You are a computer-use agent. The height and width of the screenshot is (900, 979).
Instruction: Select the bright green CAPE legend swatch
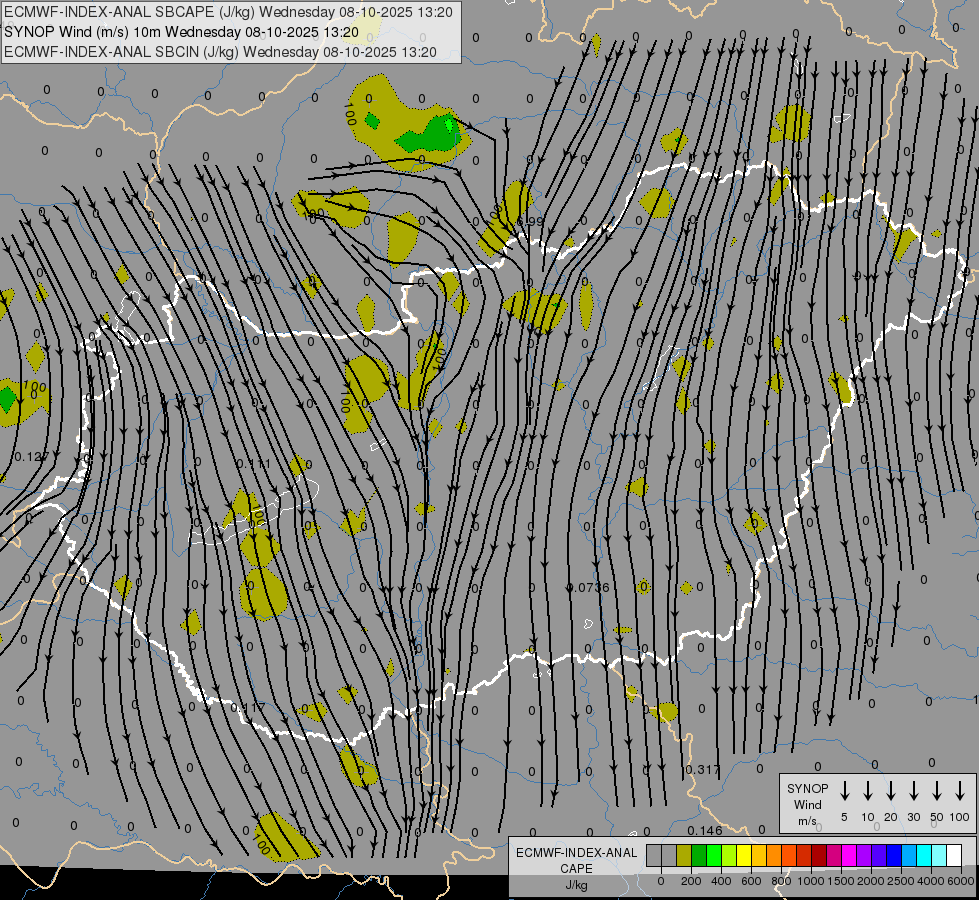714,855
